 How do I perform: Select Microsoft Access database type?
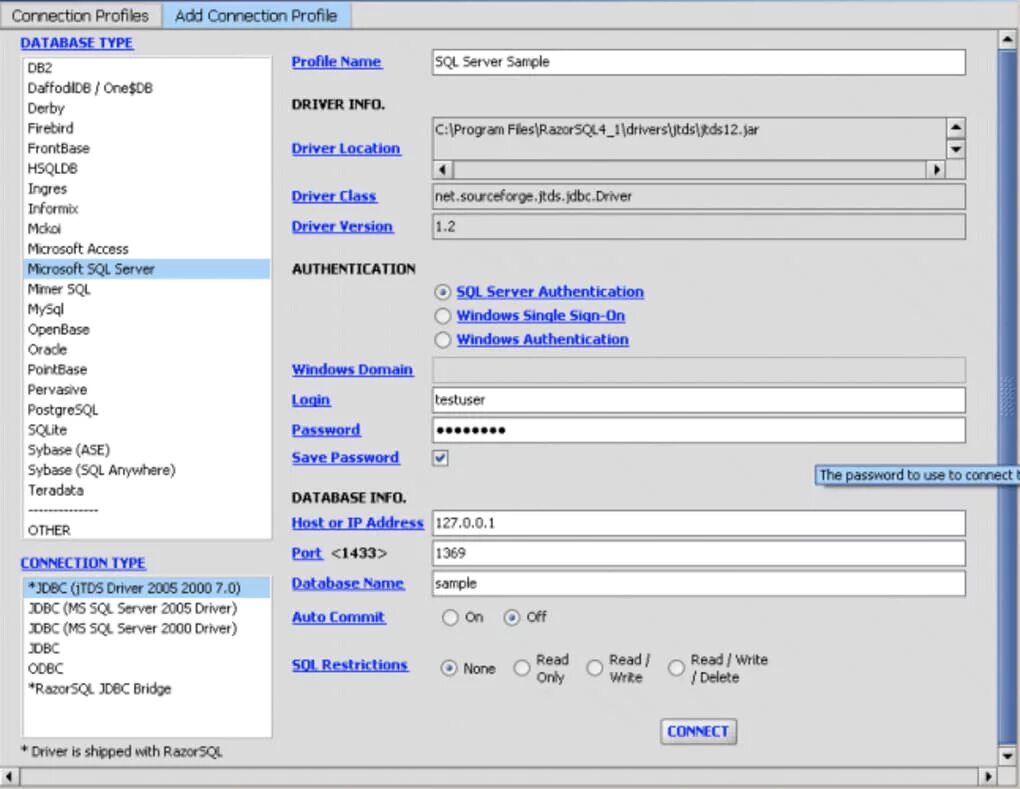pos(146,249)
